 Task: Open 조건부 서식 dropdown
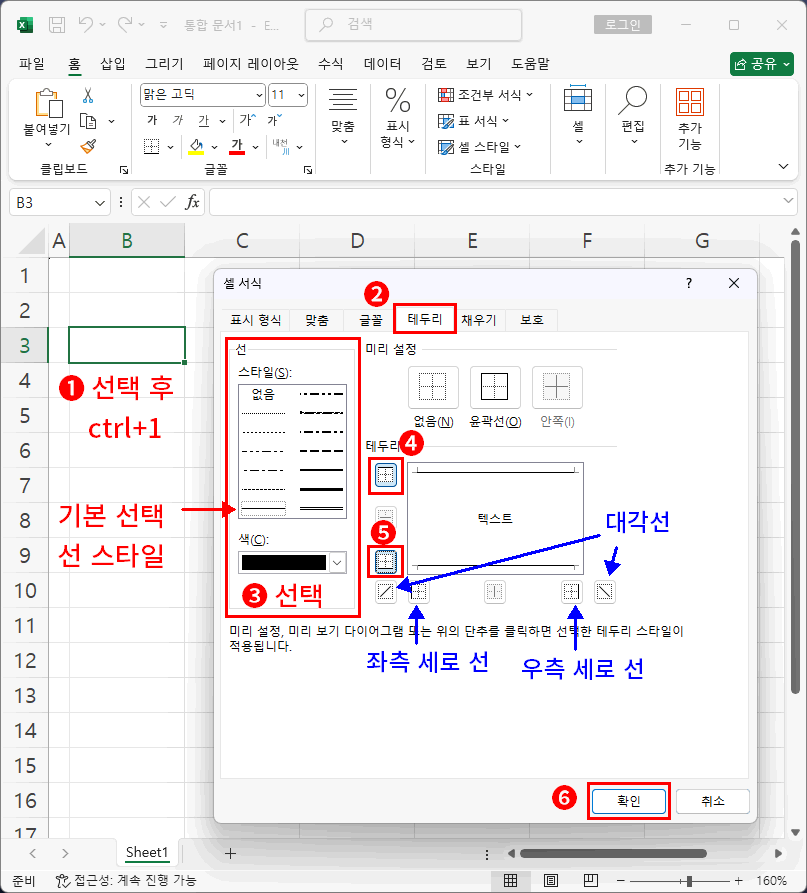click(x=486, y=95)
